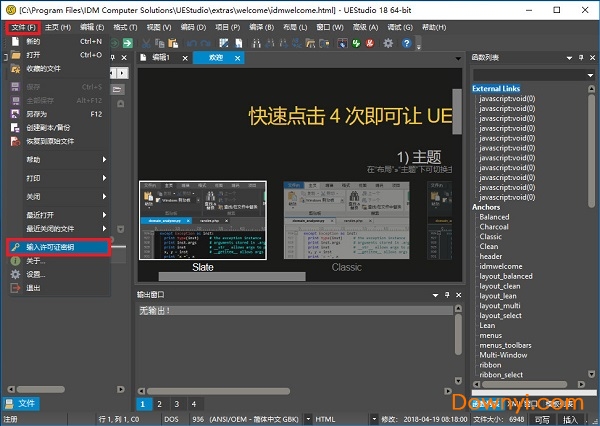The image size is (600, 426).
Task: Click the Redo arrow toolbar icon
Action: [x=205, y=43]
